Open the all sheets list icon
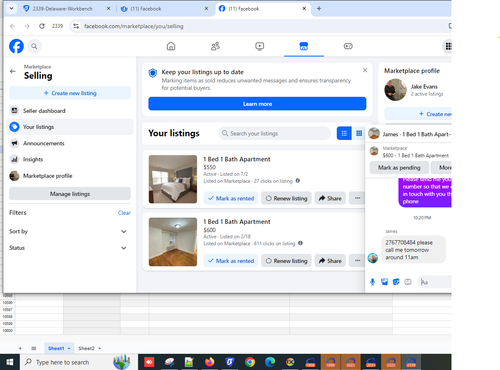 pyautogui.click(x=34, y=348)
